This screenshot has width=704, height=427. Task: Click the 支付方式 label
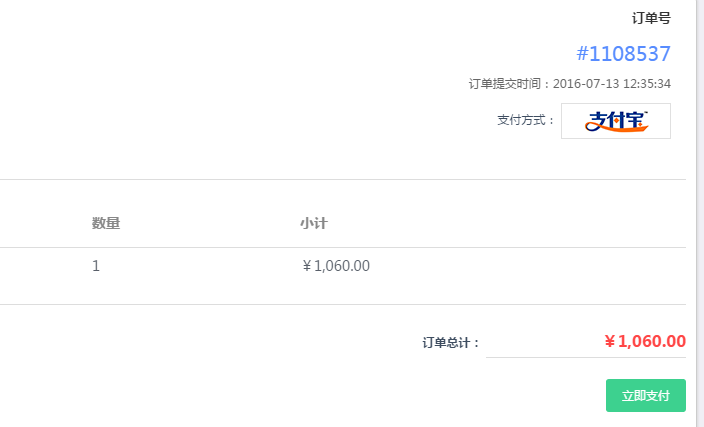tap(524, 121)
